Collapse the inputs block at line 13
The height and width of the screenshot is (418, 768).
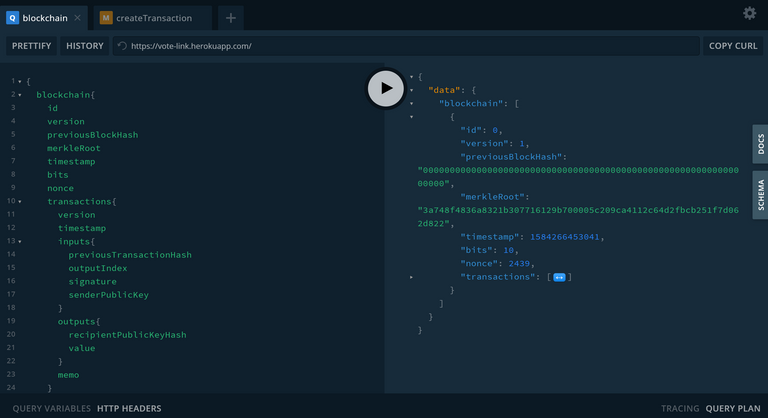[x=20, y=242]
